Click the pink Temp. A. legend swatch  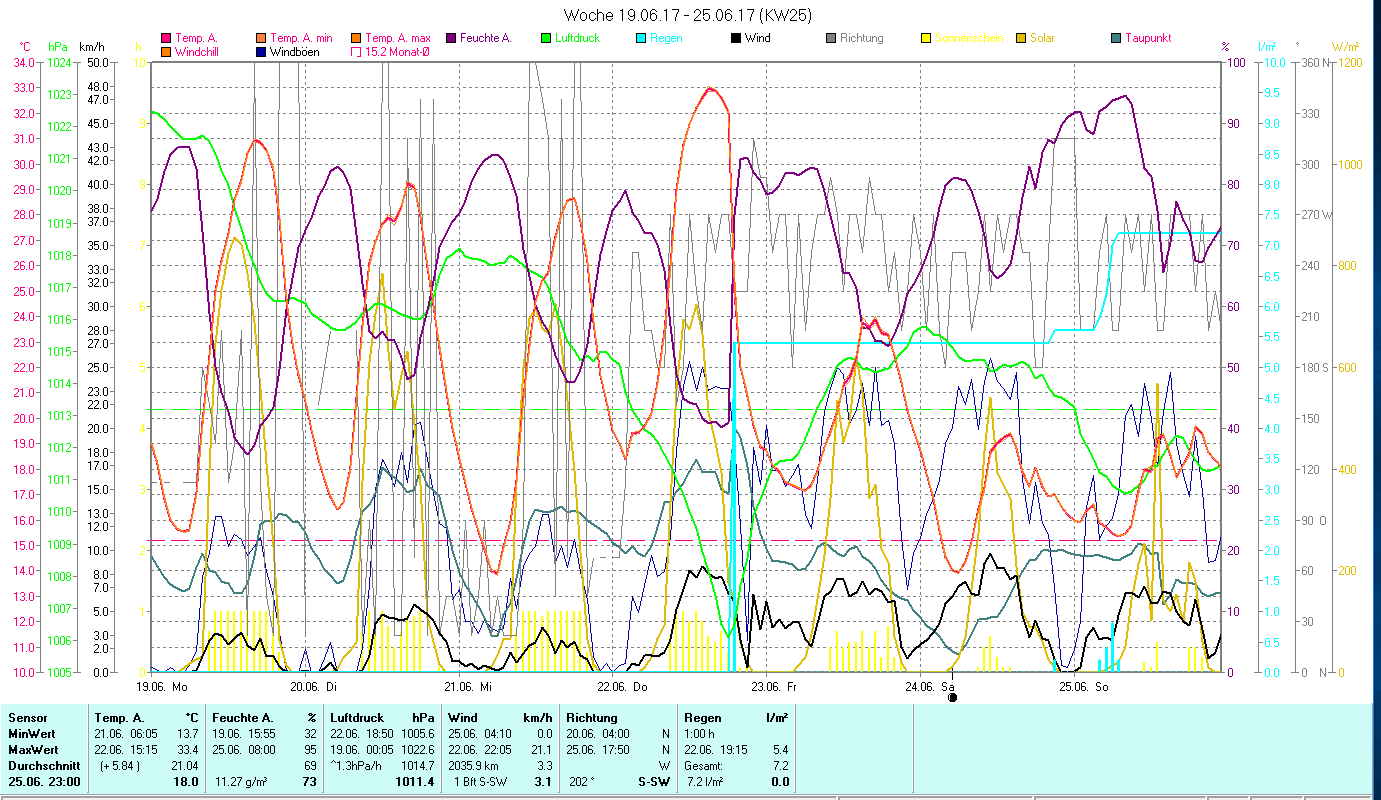tap(166, 39)
